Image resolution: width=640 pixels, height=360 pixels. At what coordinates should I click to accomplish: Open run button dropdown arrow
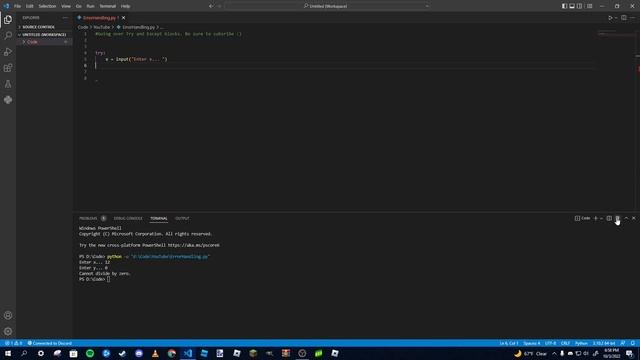[616, 18]
